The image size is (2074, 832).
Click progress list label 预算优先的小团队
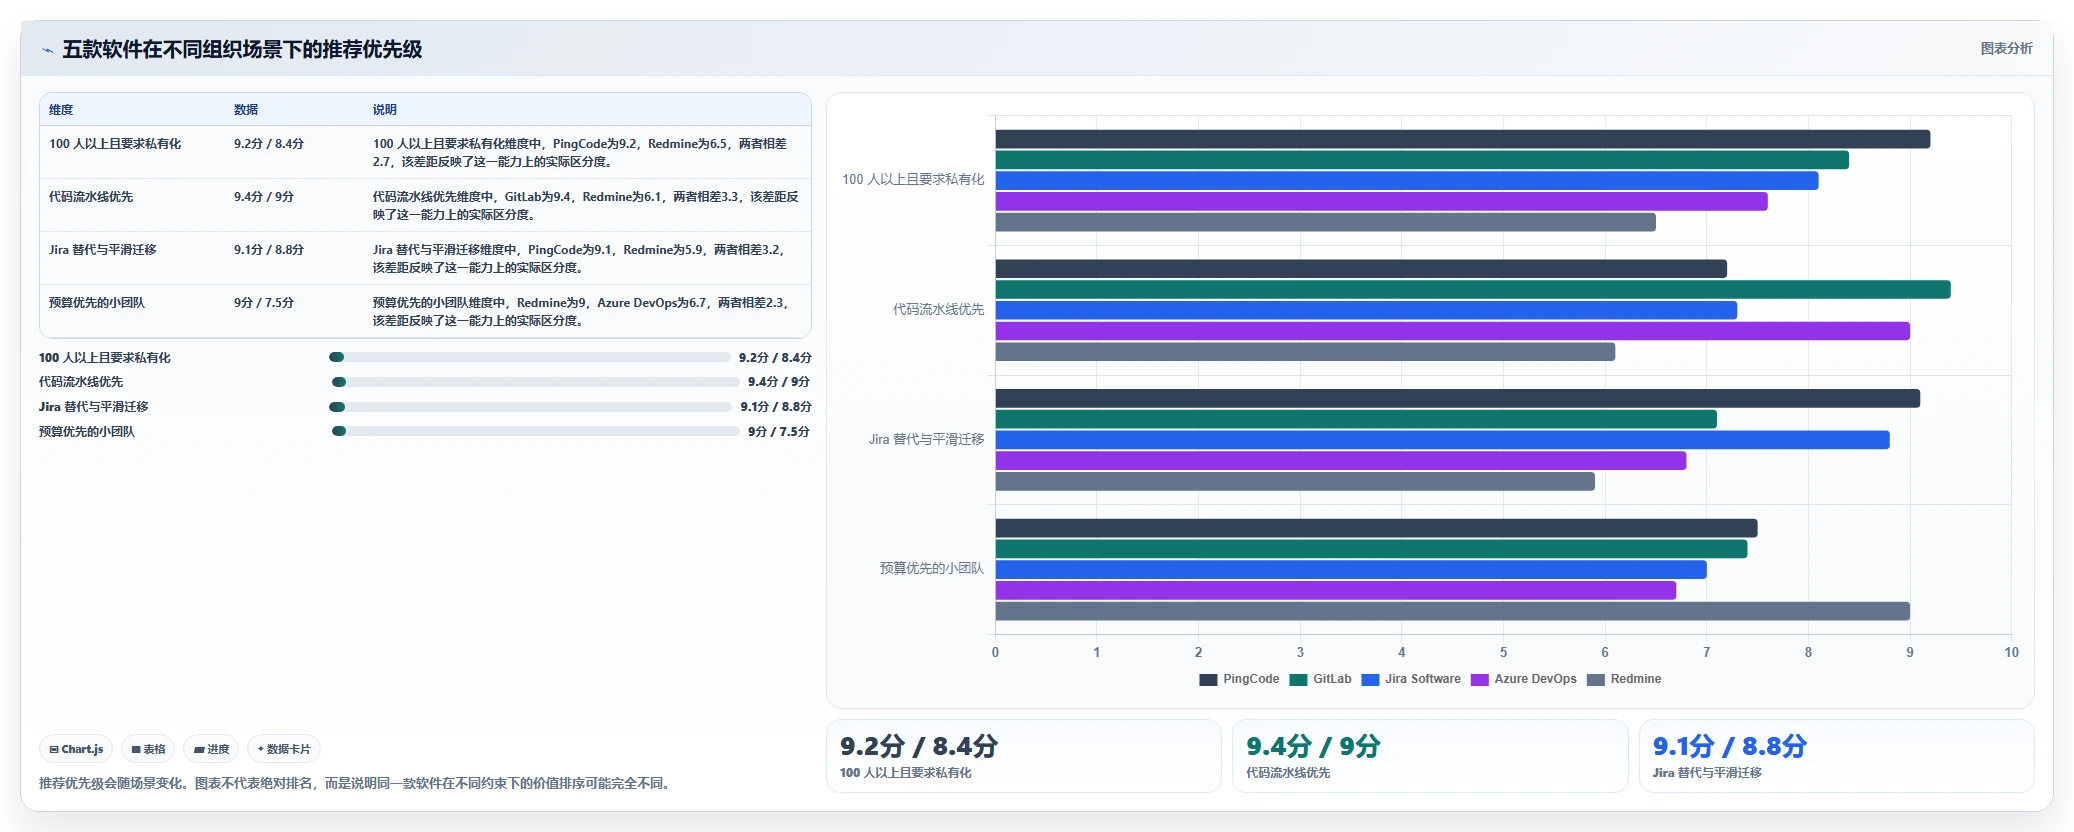[87, 432]
